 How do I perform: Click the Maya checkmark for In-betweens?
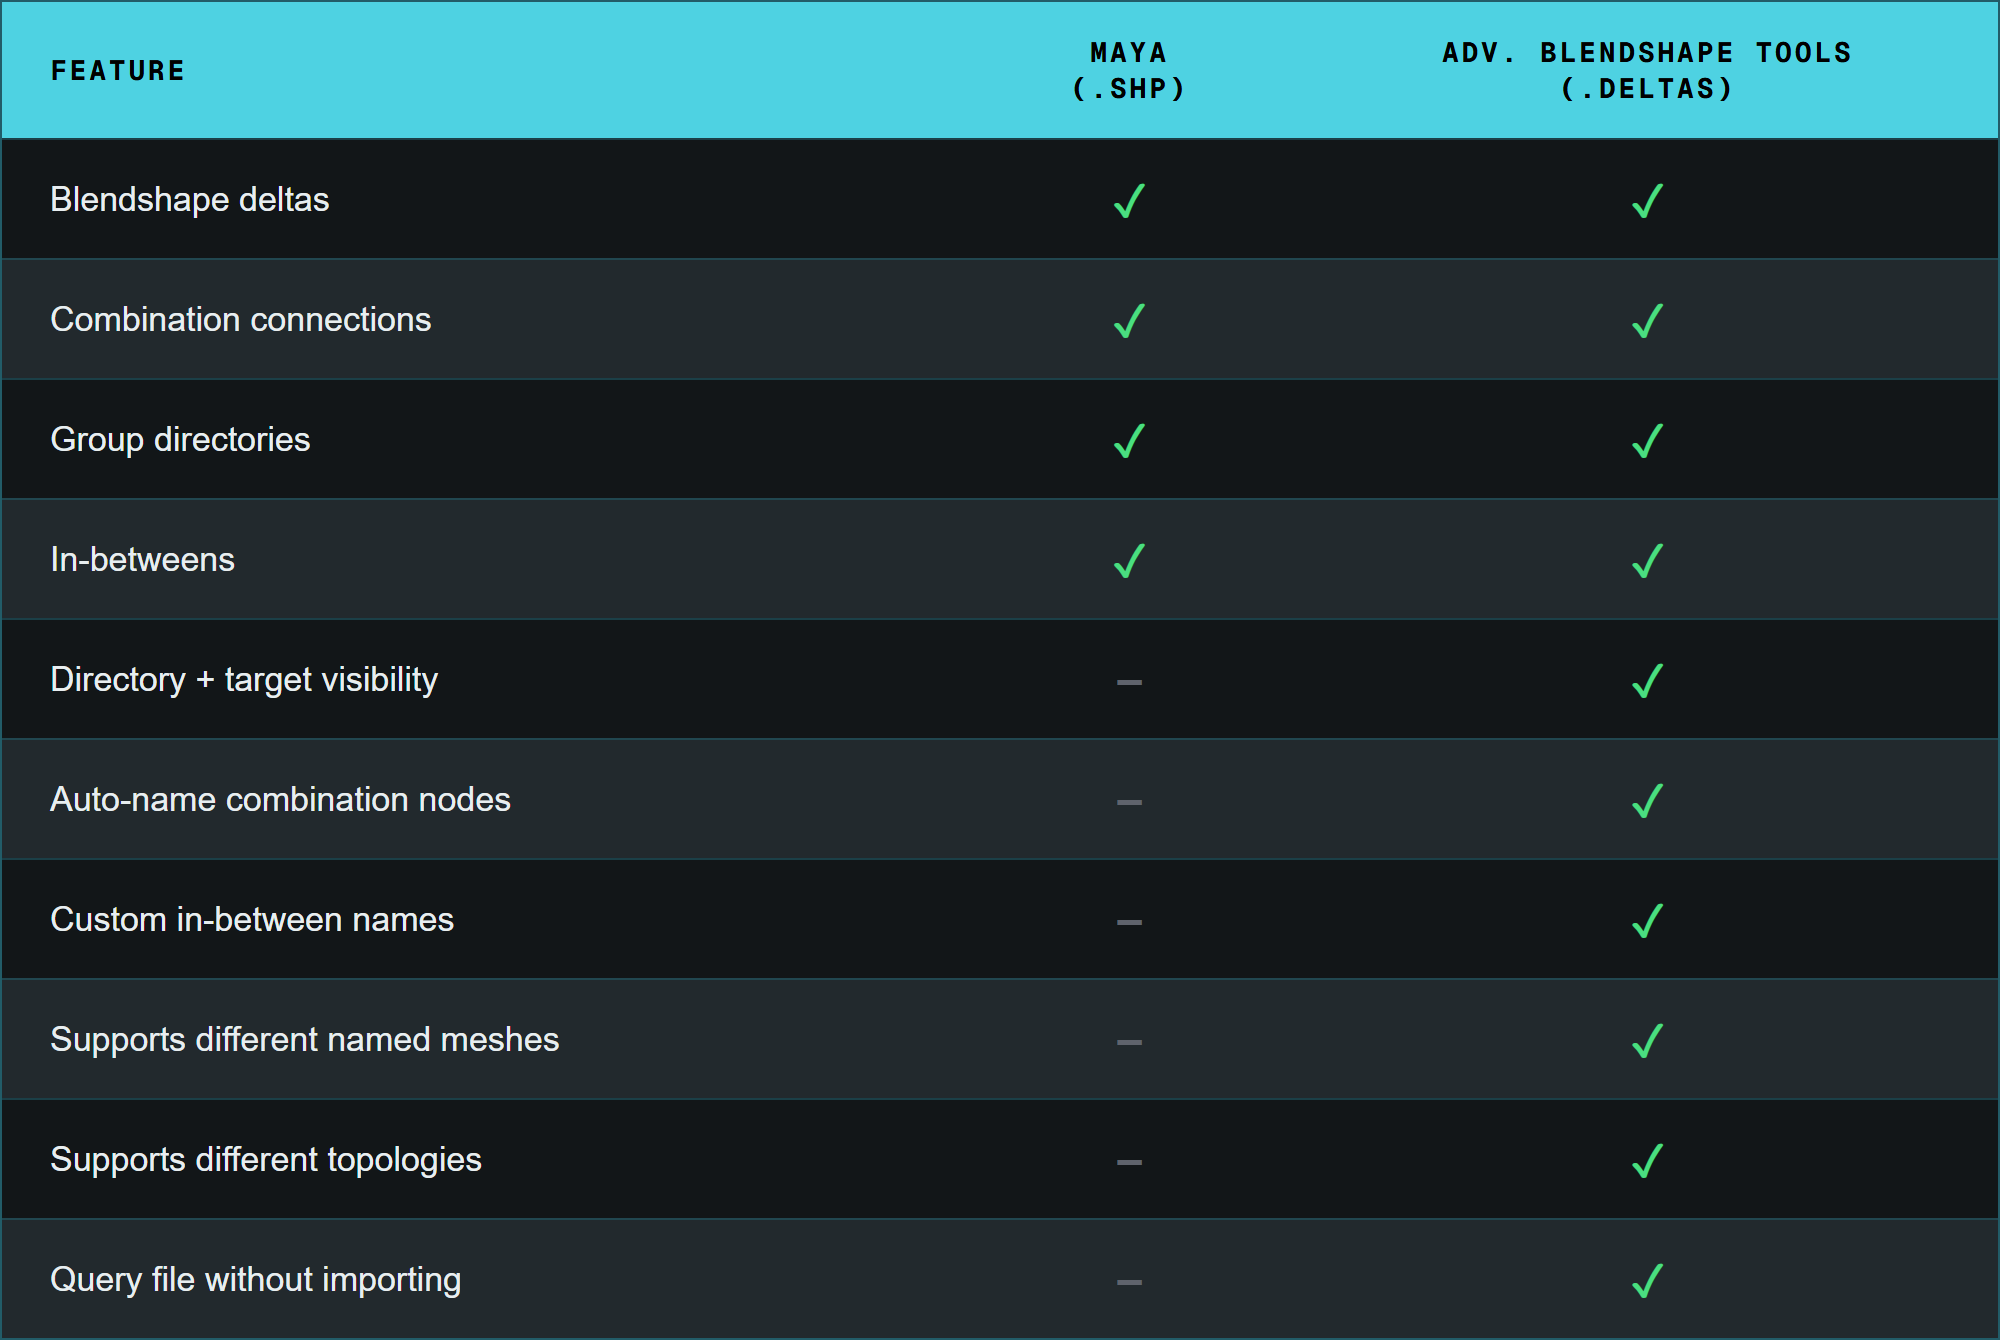(1129, 561)
